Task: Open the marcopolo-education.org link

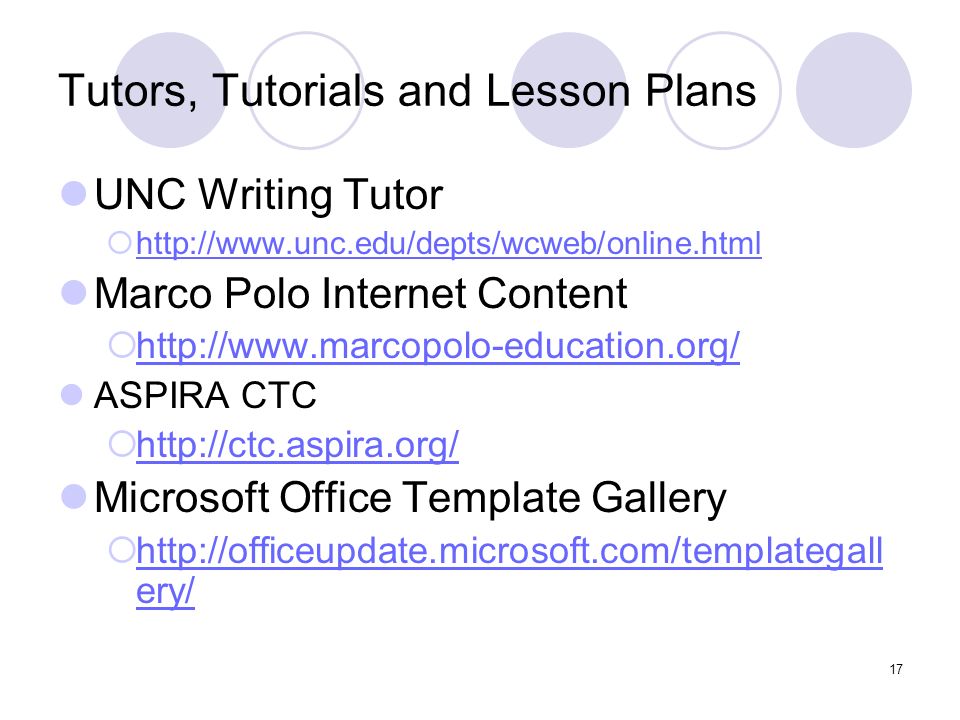Action: click(x=438, y=346)
